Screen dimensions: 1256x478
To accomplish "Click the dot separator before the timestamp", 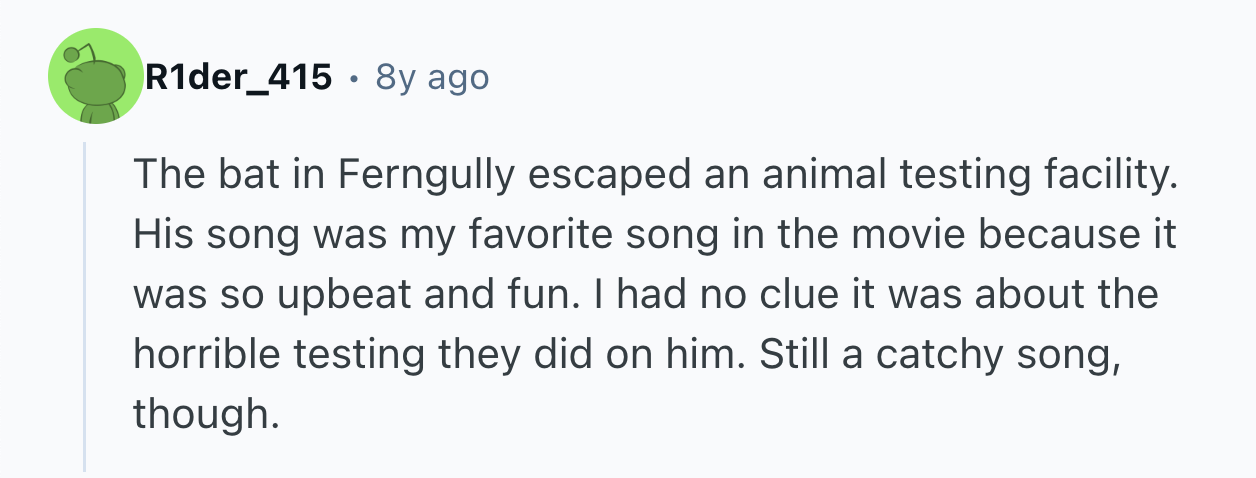I will [353, 77].
